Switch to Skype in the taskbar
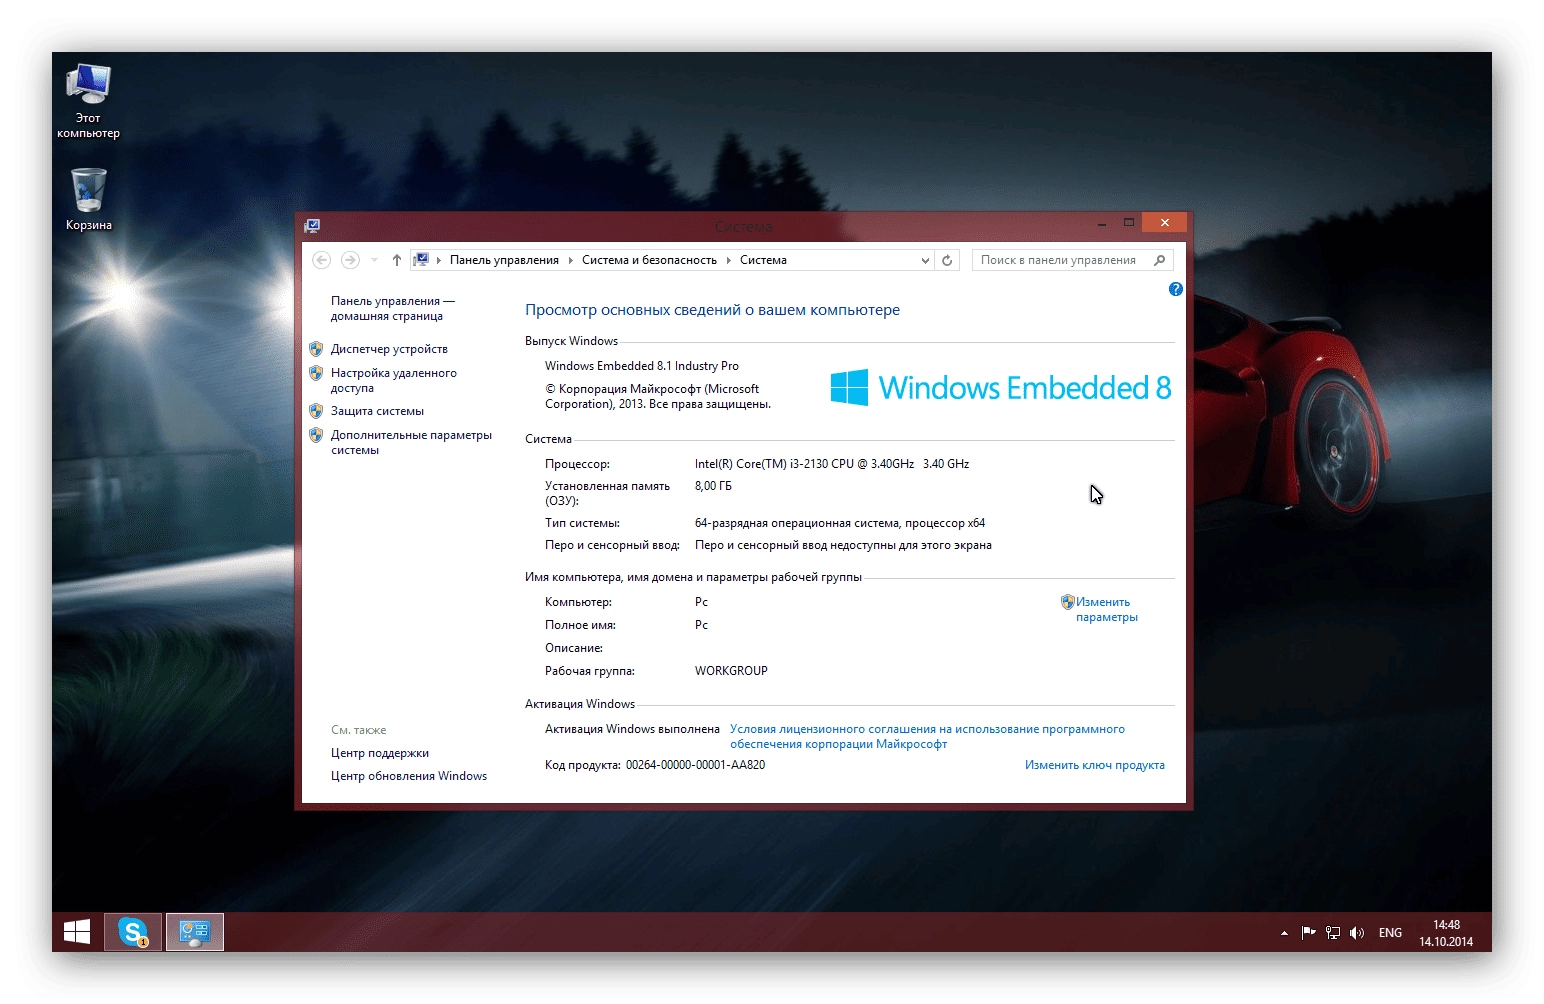This screenshot has height=1004, width=1544. point(133,932)
